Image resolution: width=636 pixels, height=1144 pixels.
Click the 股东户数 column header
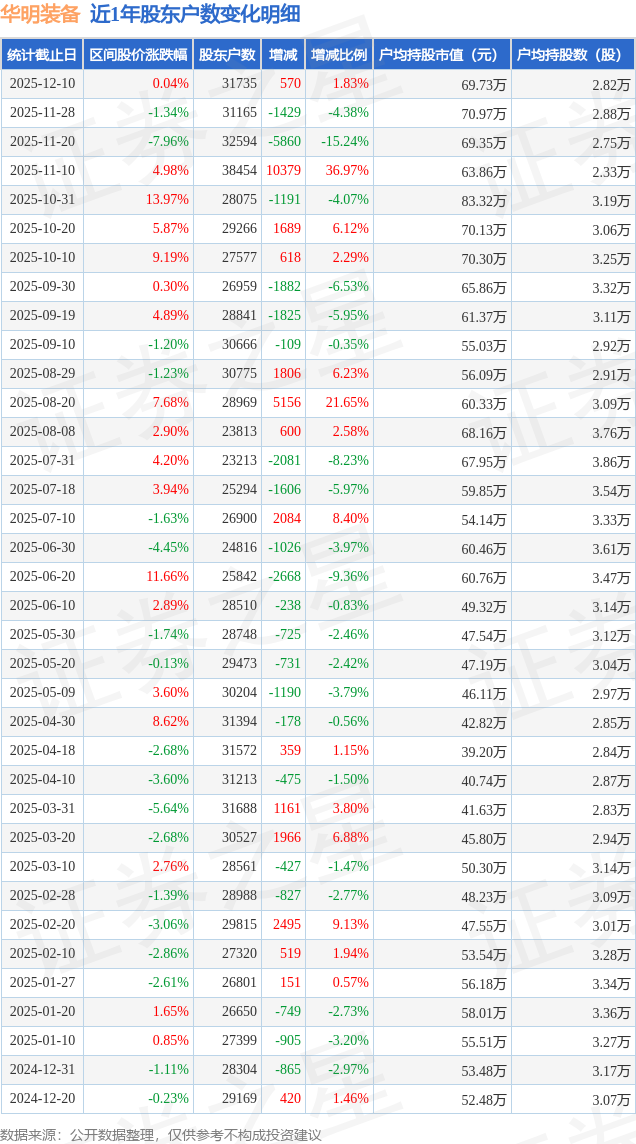pyautogui.click(x=226, y=55)
